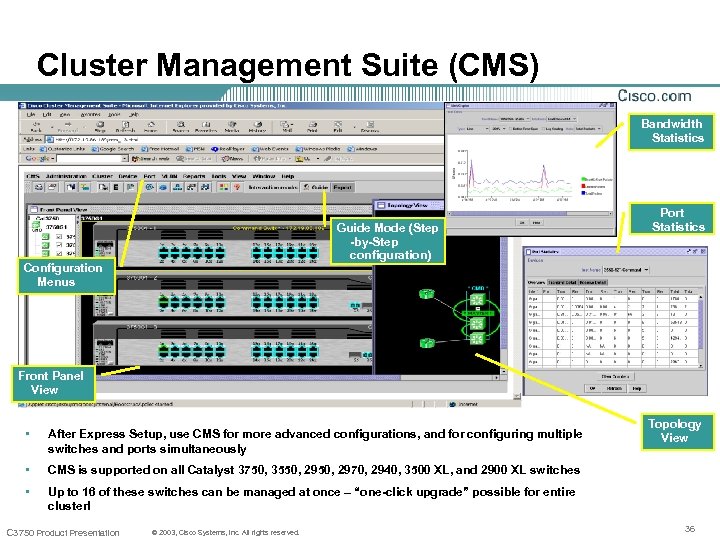
Task: Click the Stop icon in IE toolbar
Action: pos(100,124)
